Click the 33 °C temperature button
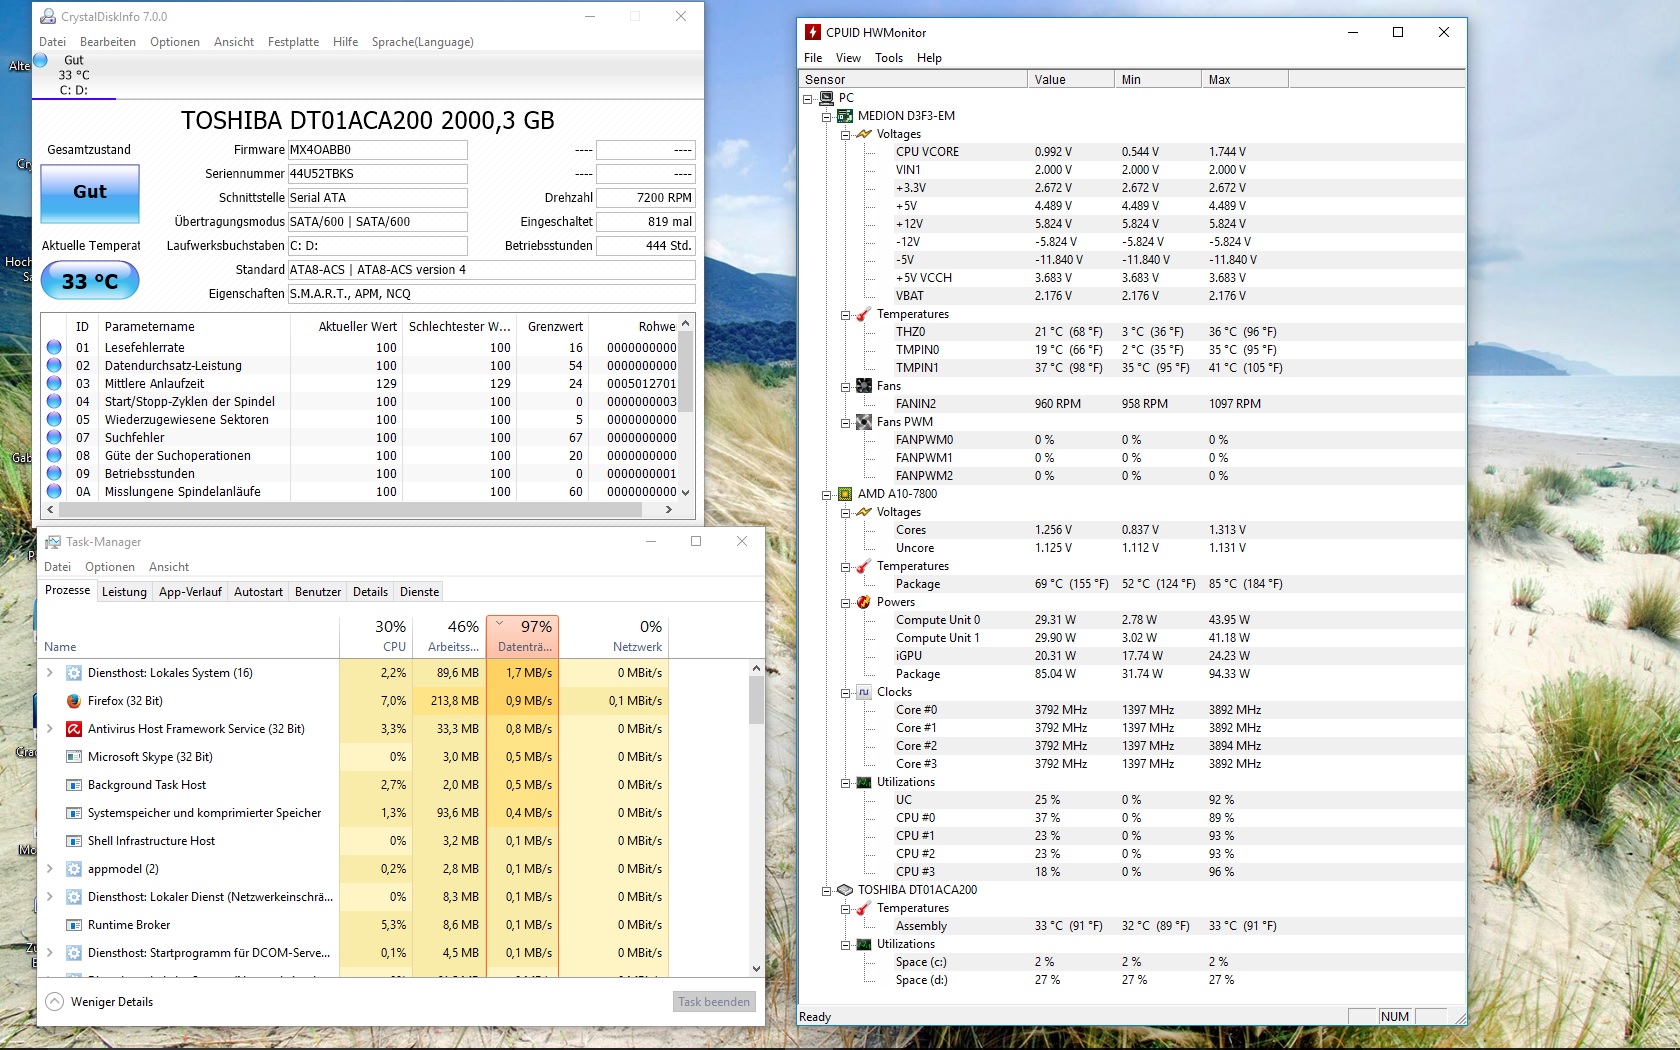Image resolution: width=1680 pixels, height=1050 pixels. point(90,281)
